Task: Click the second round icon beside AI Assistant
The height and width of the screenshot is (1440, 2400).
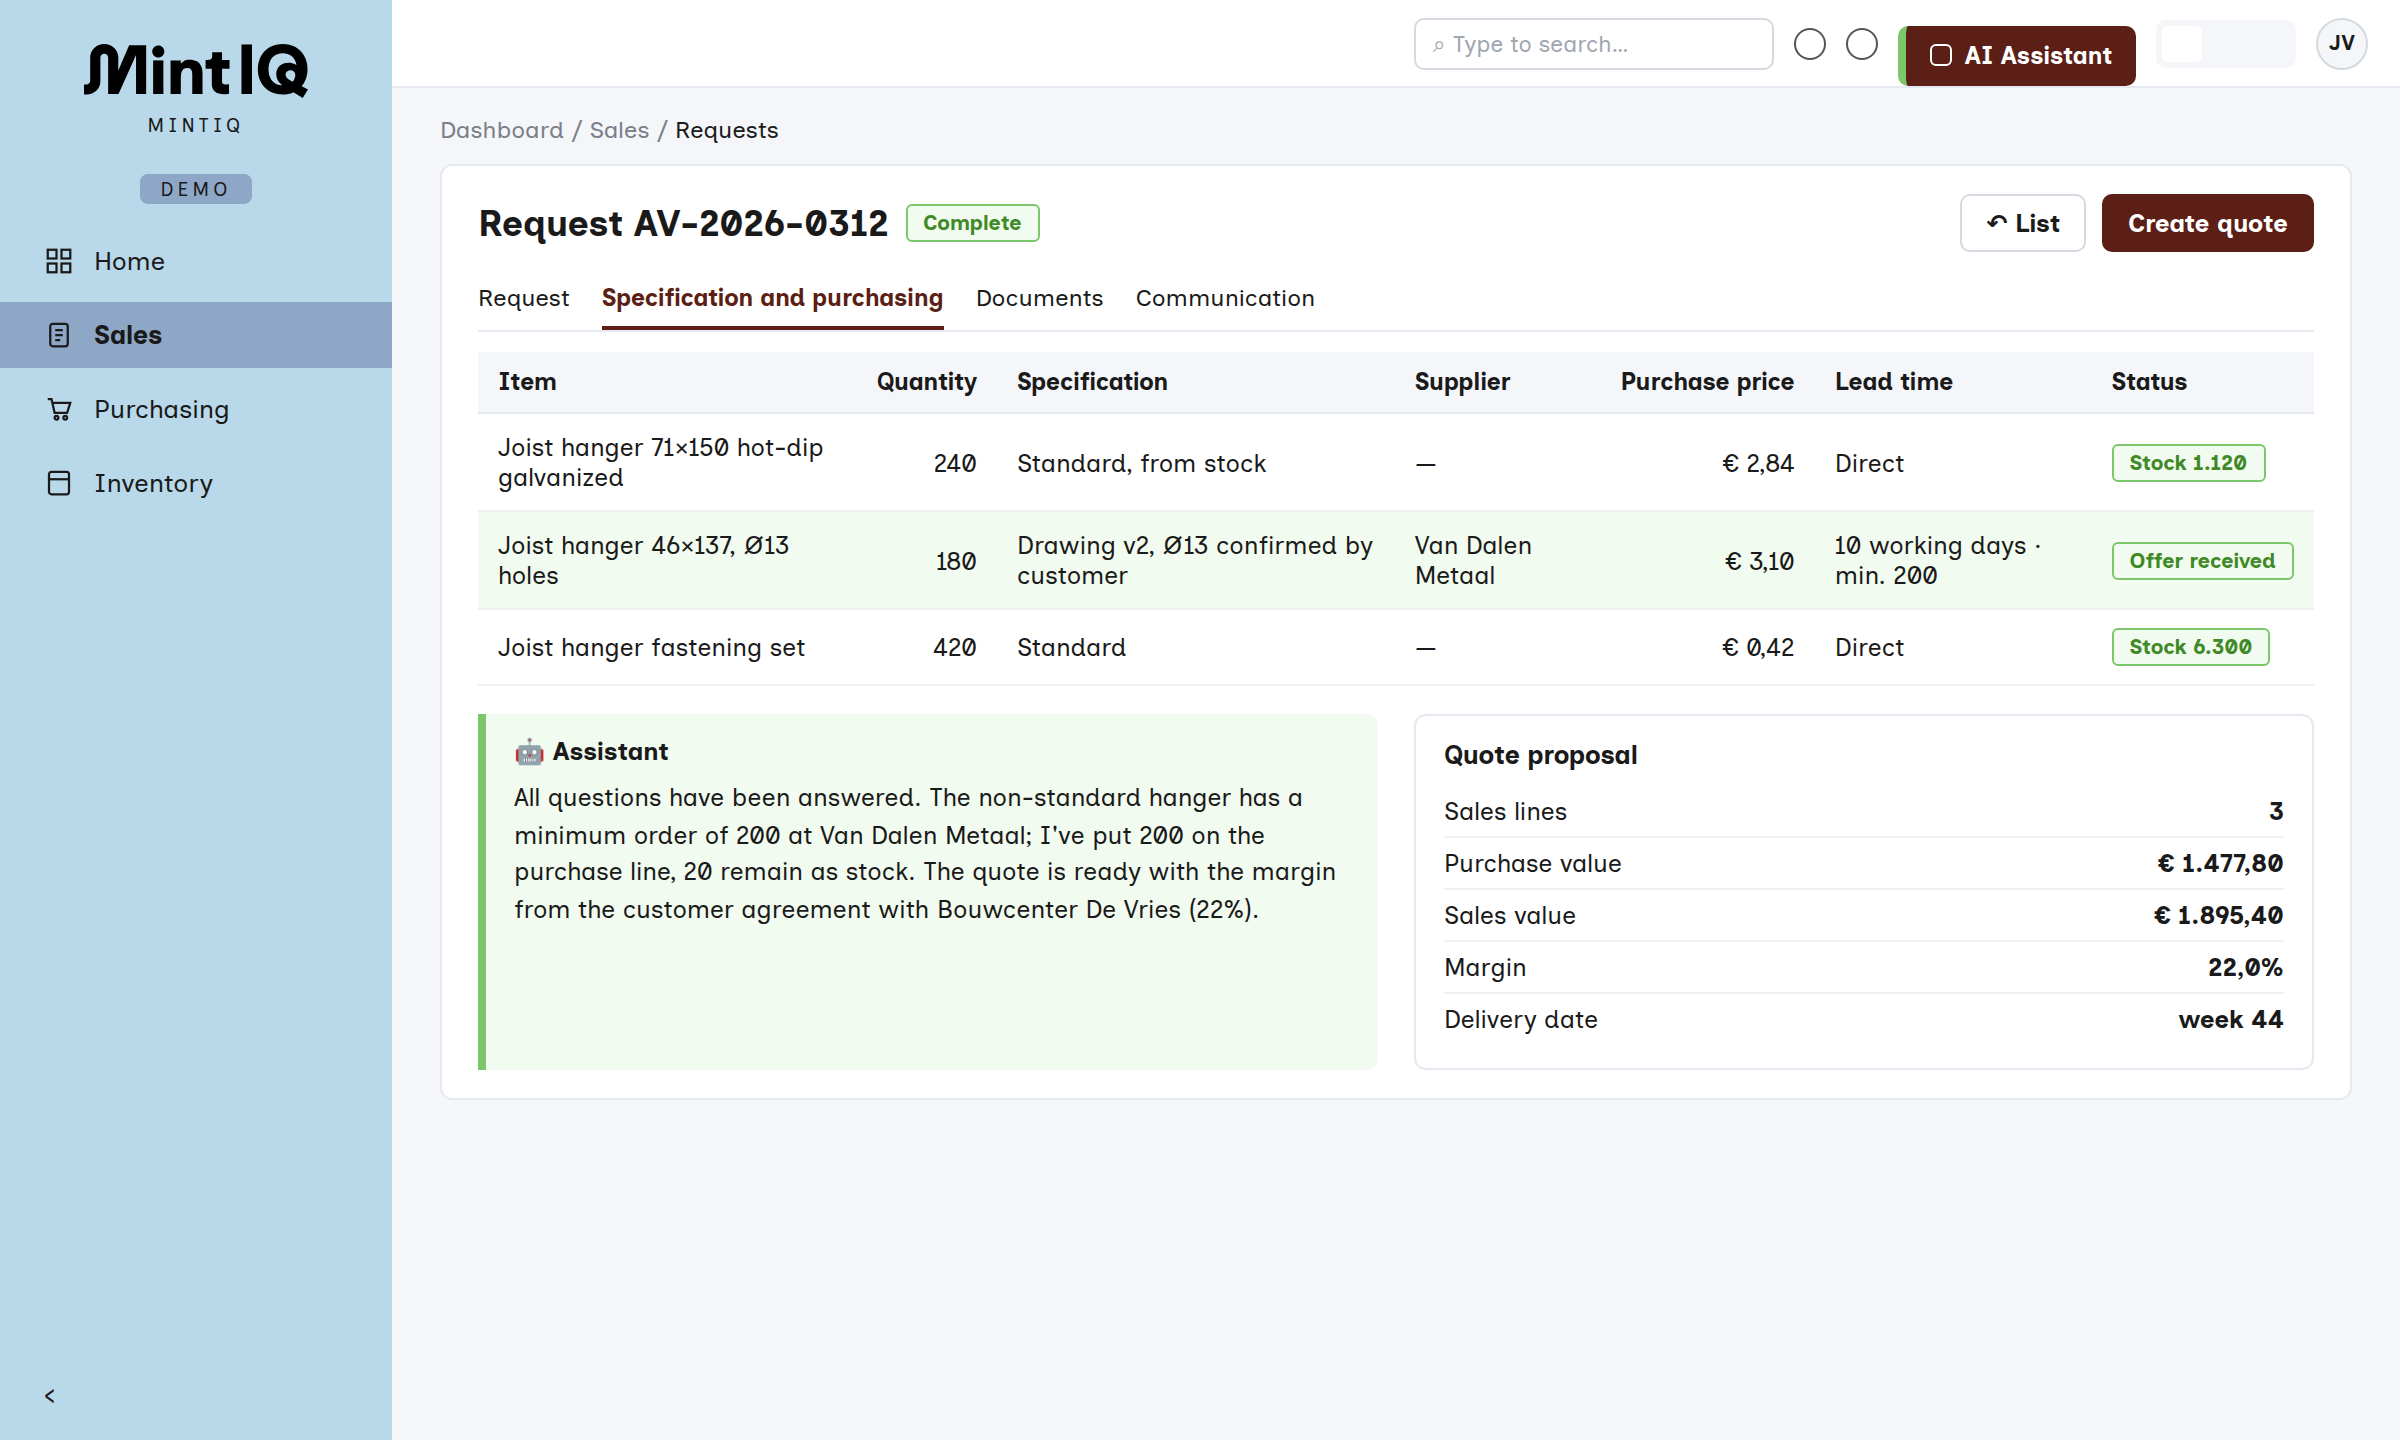Action: (1862, 44)
